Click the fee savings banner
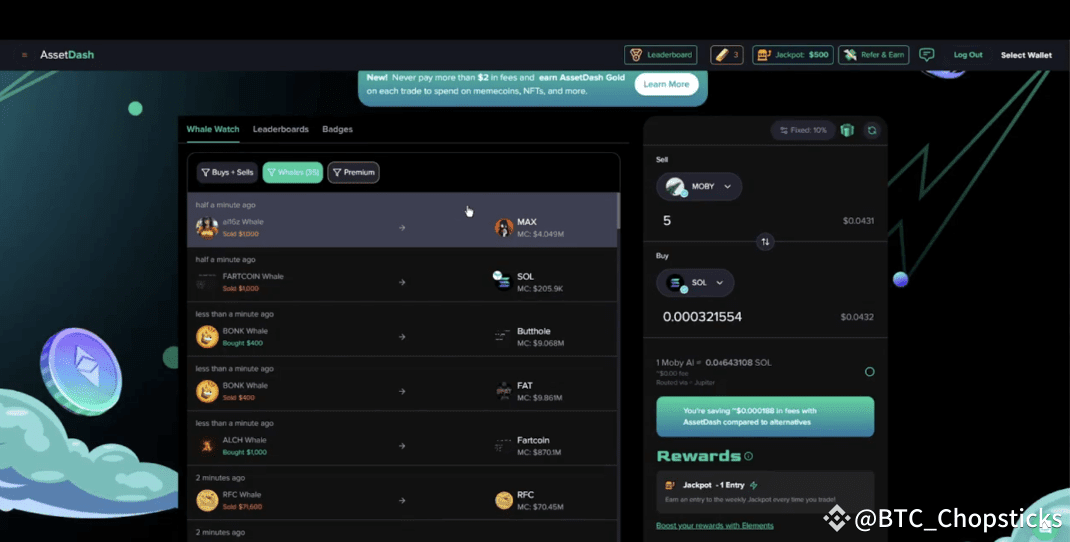 pyautogui.click(x=765, y=416)
